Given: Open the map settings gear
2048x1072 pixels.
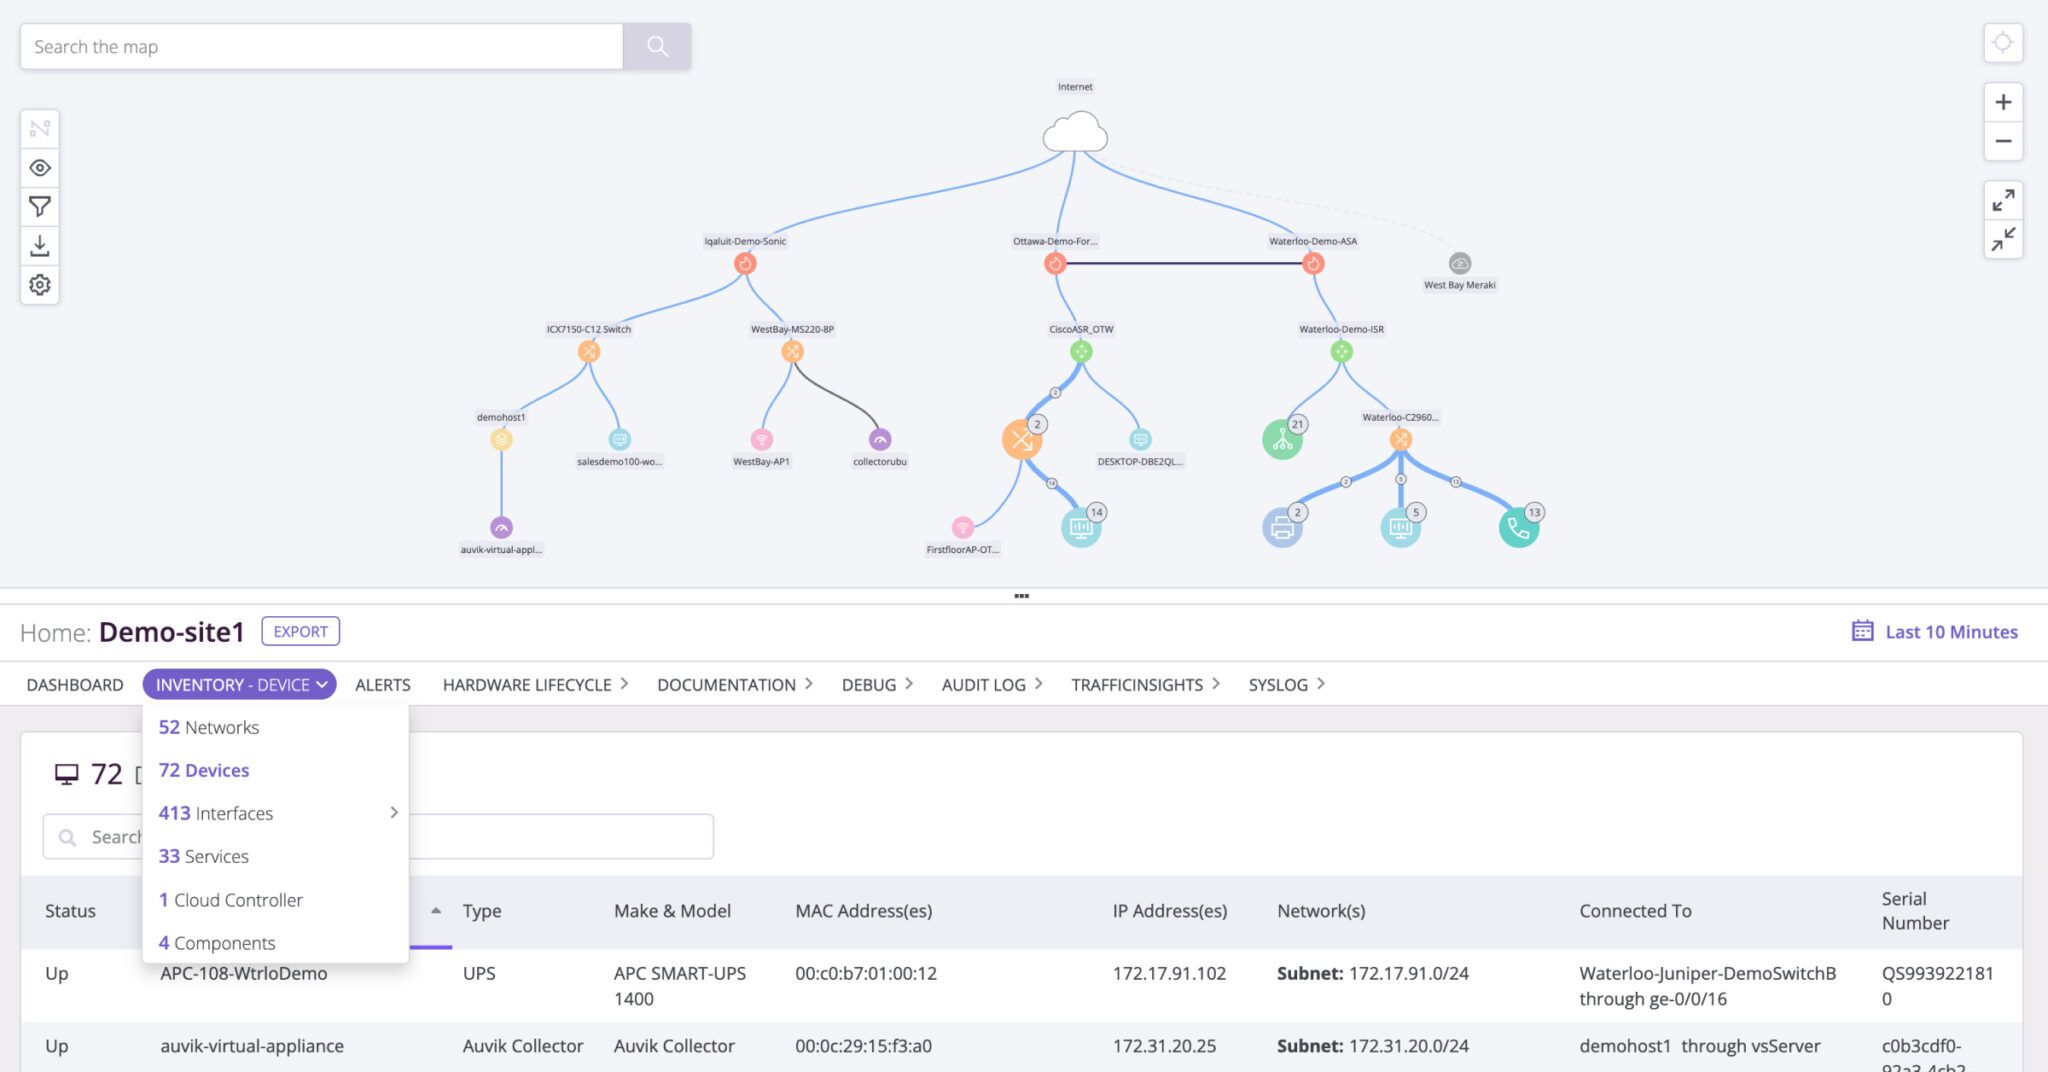Looking at the screenshot, I should click(x=40, y=285).
